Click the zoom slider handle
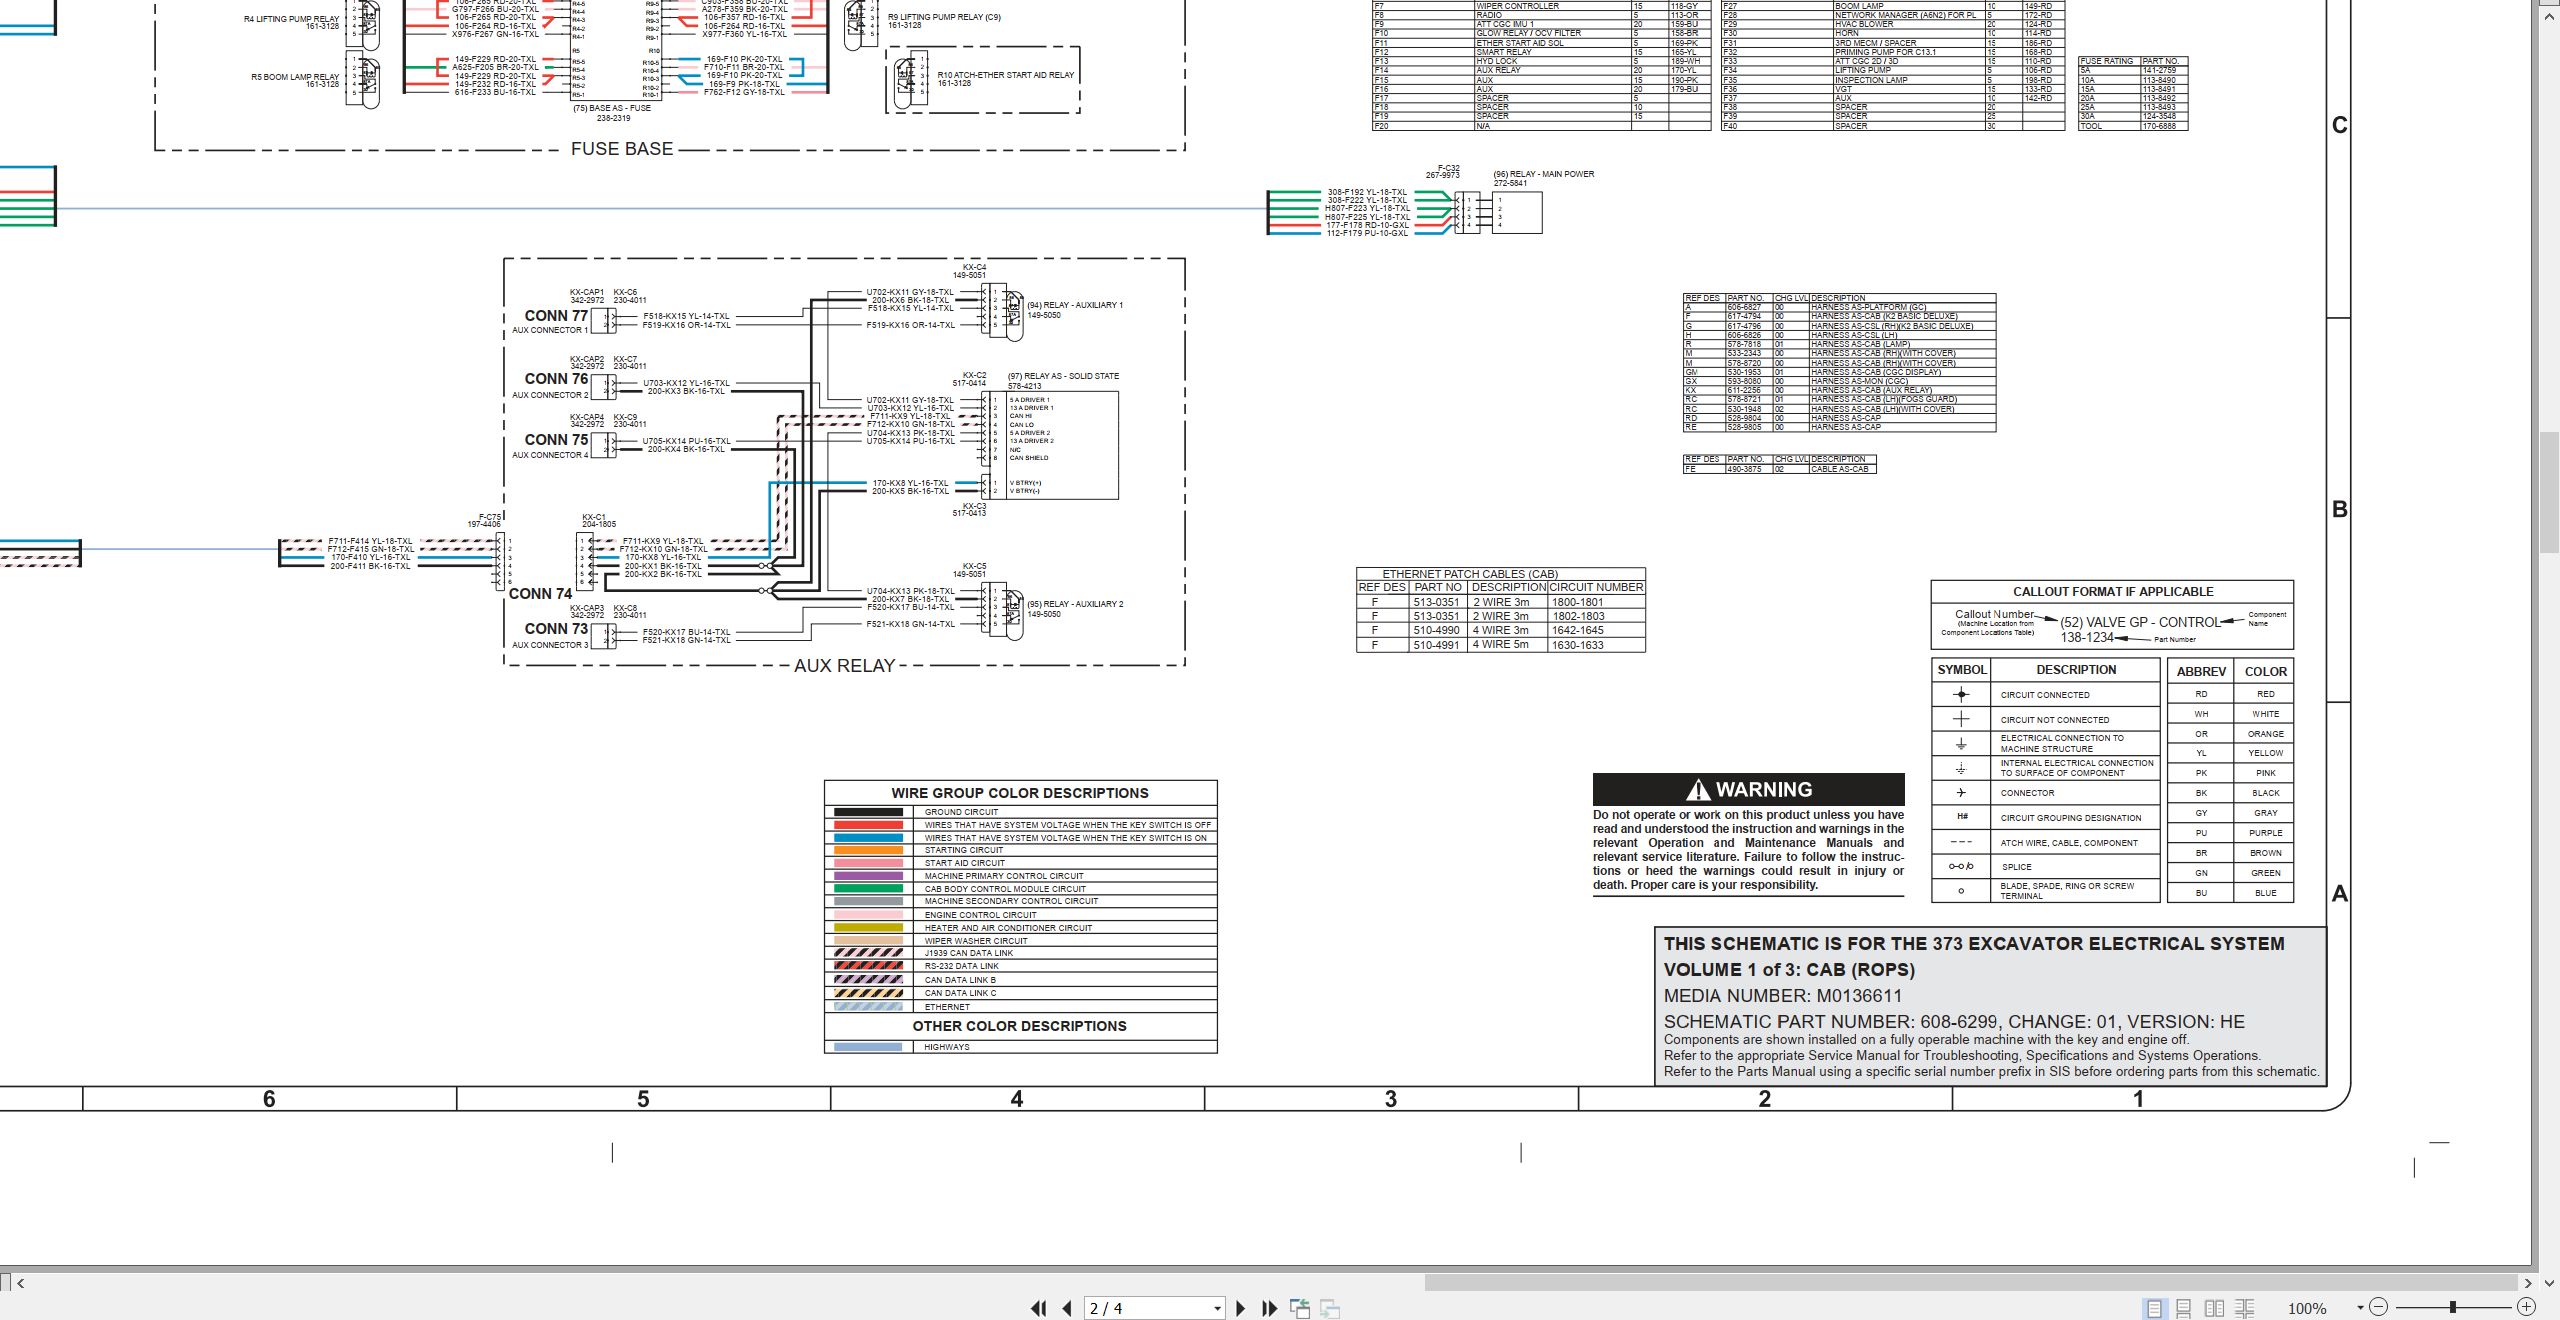Screen dimensions: 2560x1320 click(x=2452, y=1307)
